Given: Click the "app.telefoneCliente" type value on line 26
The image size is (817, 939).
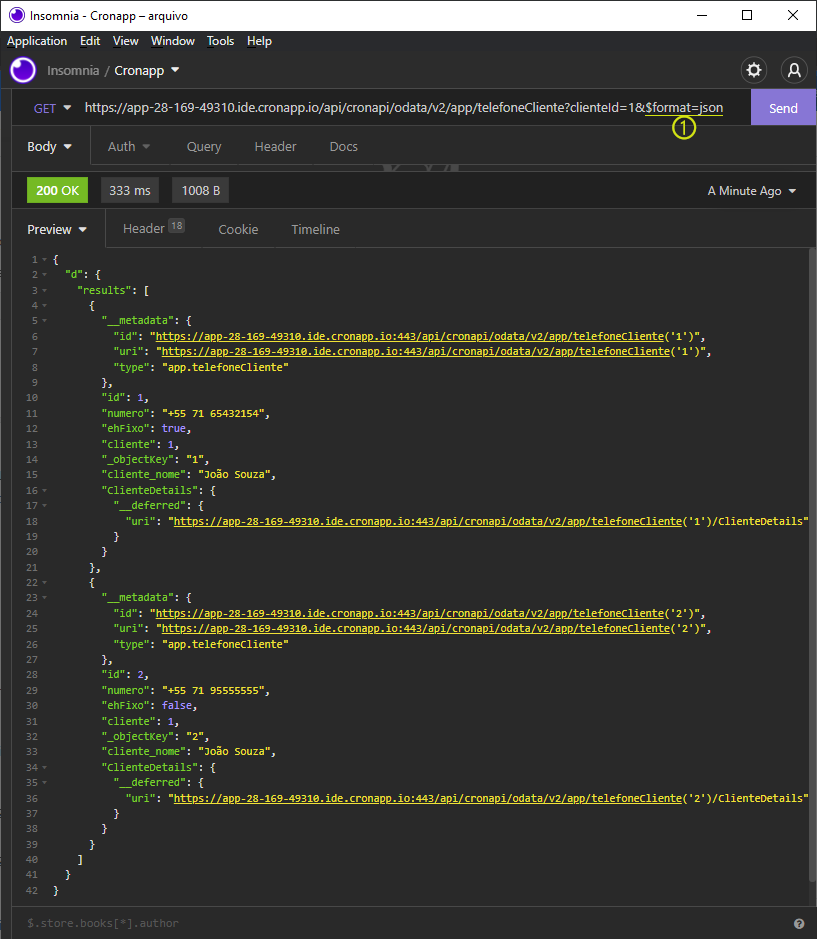Looking at the screenshot, I should coord(225,644).
